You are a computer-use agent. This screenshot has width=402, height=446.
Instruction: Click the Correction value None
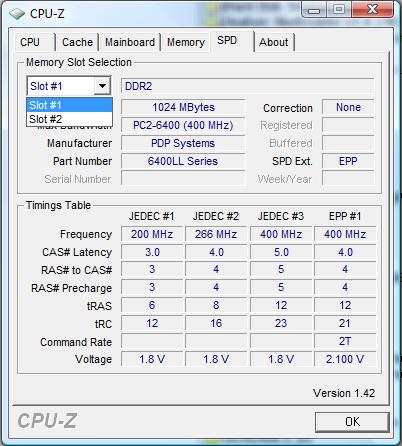pyautogui.click(x=348, y=107)
